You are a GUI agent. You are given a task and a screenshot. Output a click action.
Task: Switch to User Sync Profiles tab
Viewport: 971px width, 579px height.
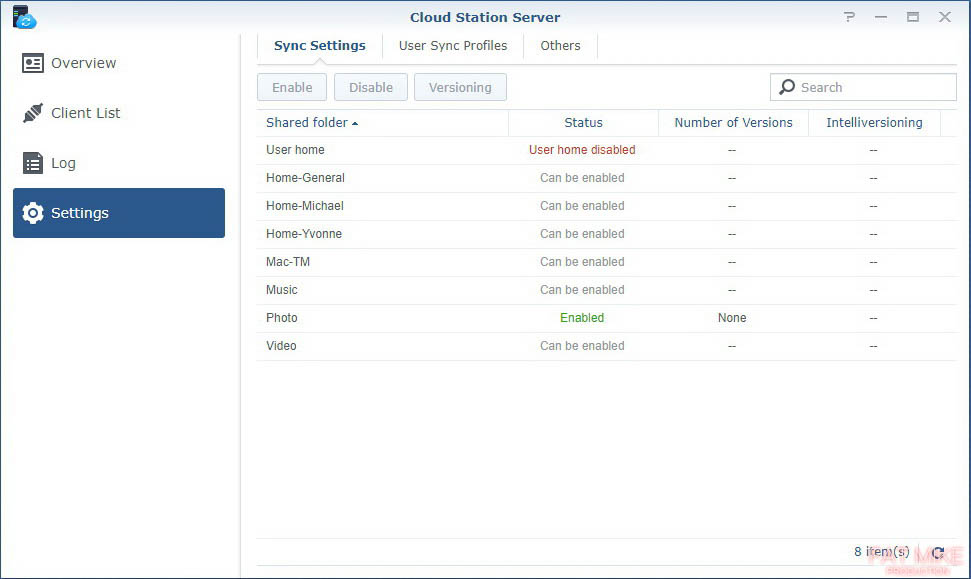453,46
